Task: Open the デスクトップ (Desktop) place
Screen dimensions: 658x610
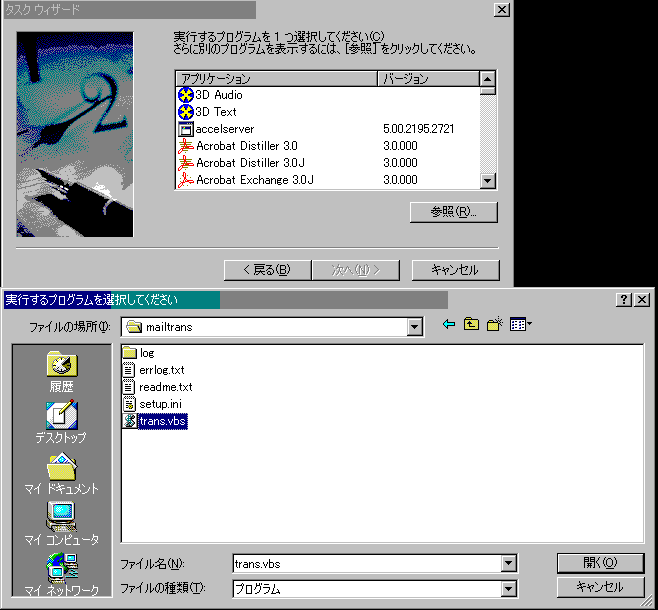Action: tap(62, 422)
